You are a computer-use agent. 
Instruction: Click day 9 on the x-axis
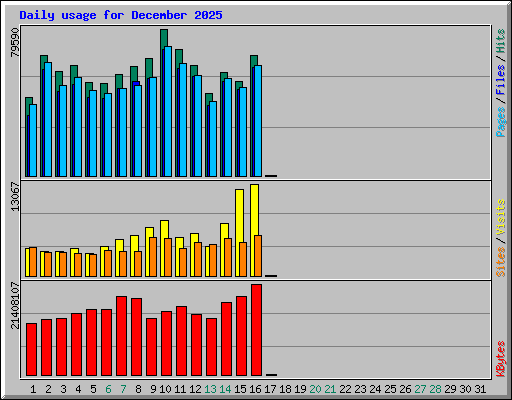point(153,389)
